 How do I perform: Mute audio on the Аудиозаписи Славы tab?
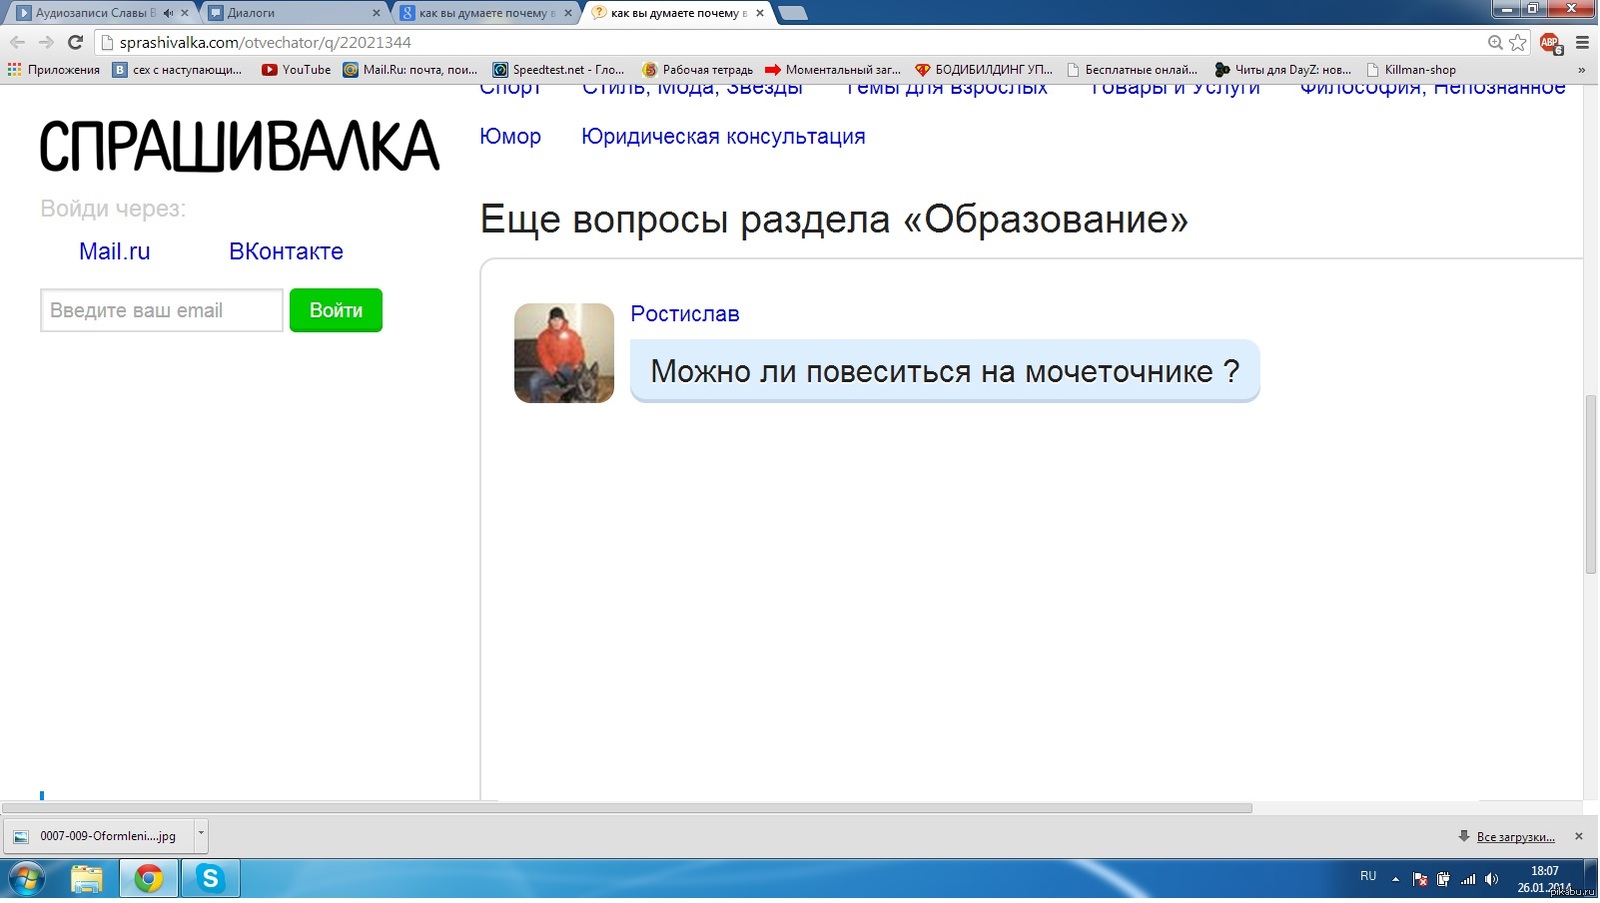click(x=167, y=13)
